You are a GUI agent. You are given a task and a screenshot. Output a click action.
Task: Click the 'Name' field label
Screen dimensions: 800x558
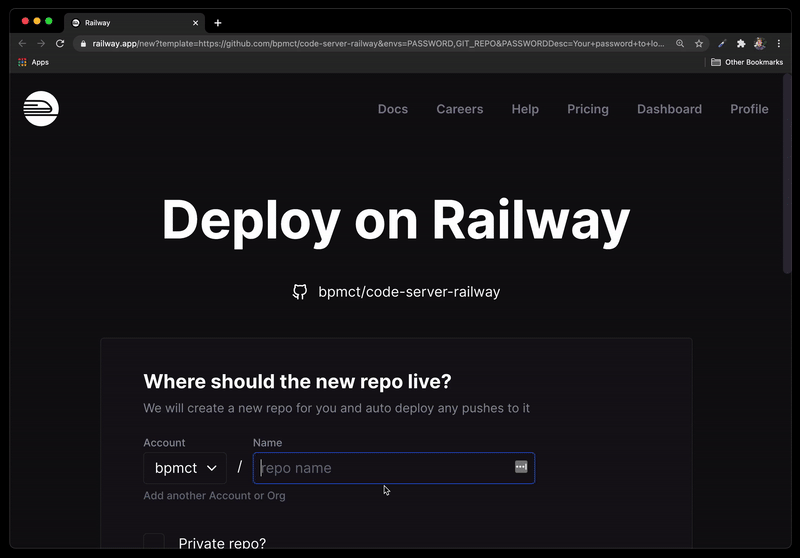tap(267, 443)
